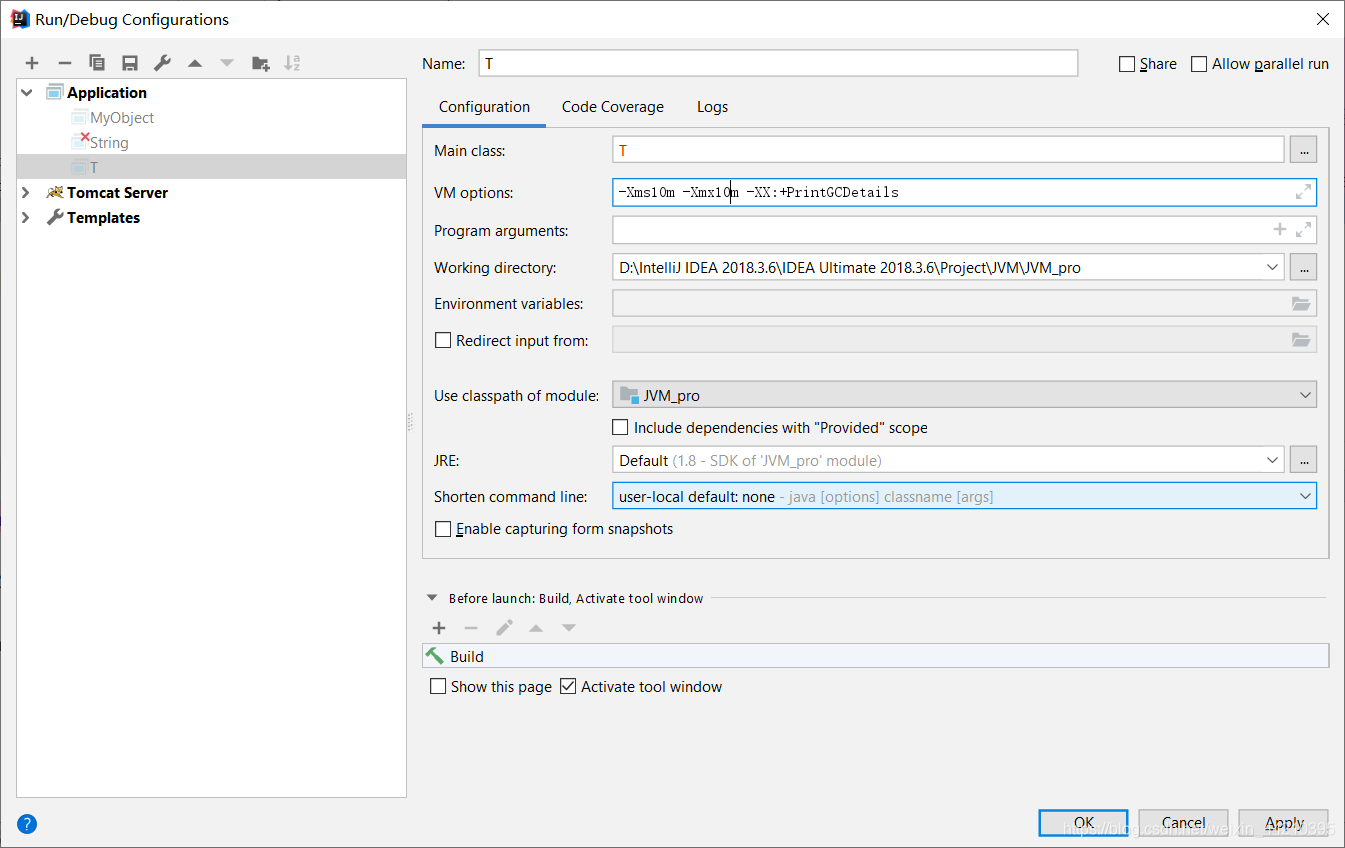Screen dimensions: 1345x848
Task: Expand the Tomcat Server node
Action: [26, 192]
